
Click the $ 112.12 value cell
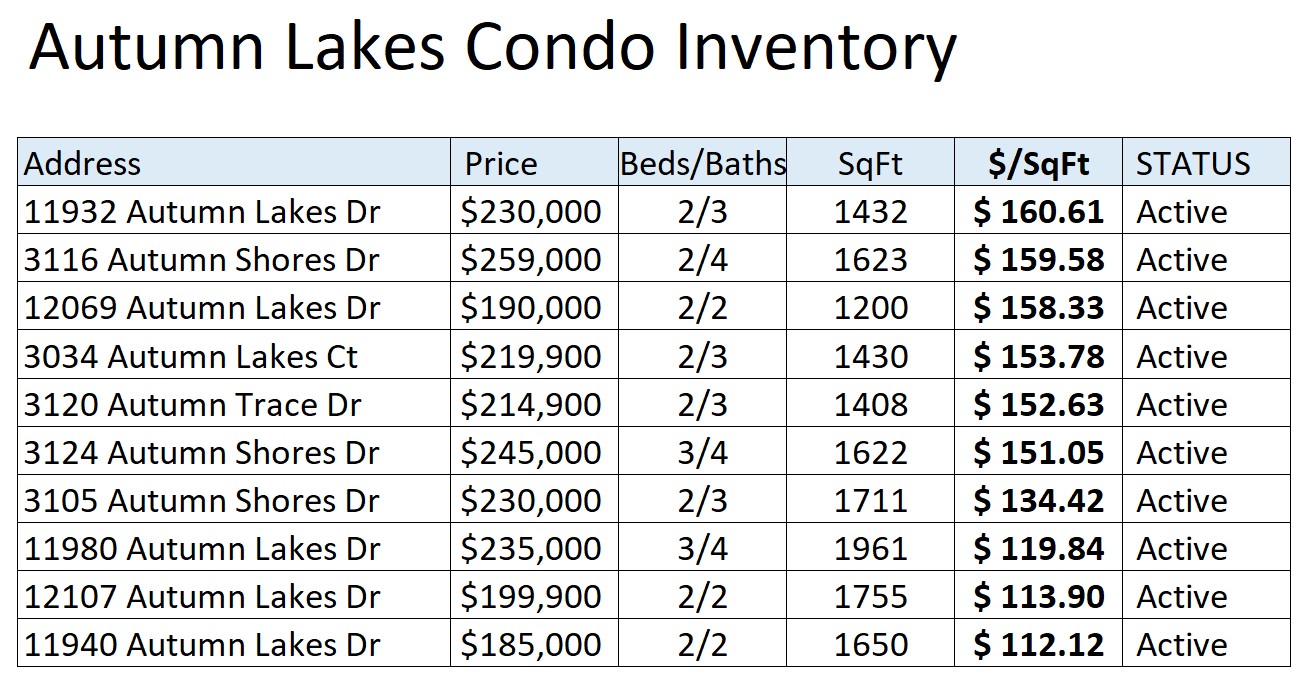click(x=1039, y=644)
